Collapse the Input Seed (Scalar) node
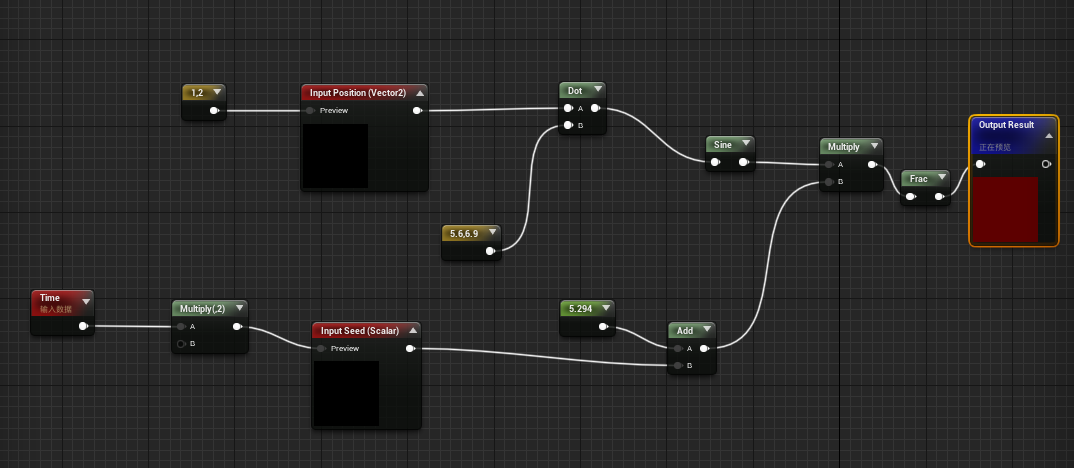The height and width of the screenshot is (468, 1074). click(x=412, y=330)
